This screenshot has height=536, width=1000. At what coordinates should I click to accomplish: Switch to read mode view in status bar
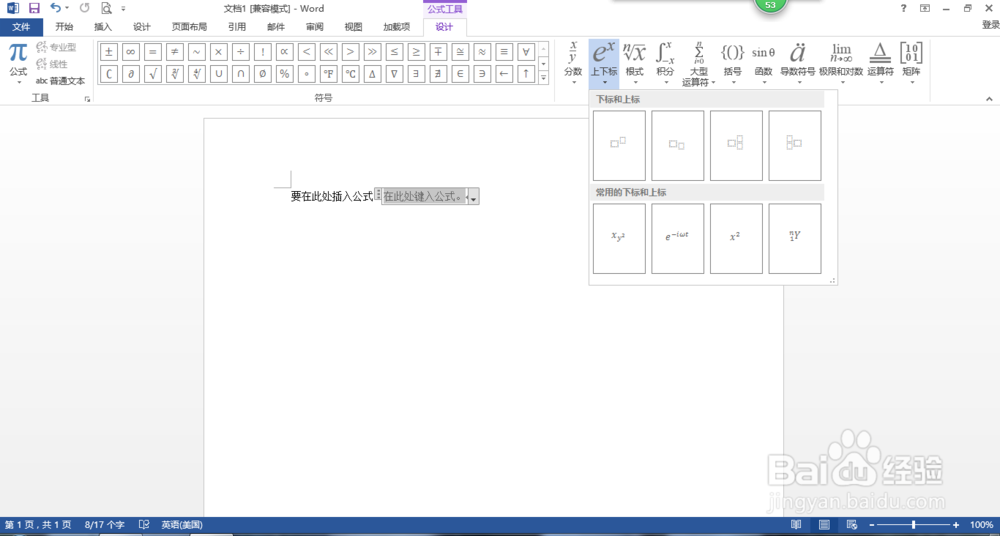pos(796,525)
